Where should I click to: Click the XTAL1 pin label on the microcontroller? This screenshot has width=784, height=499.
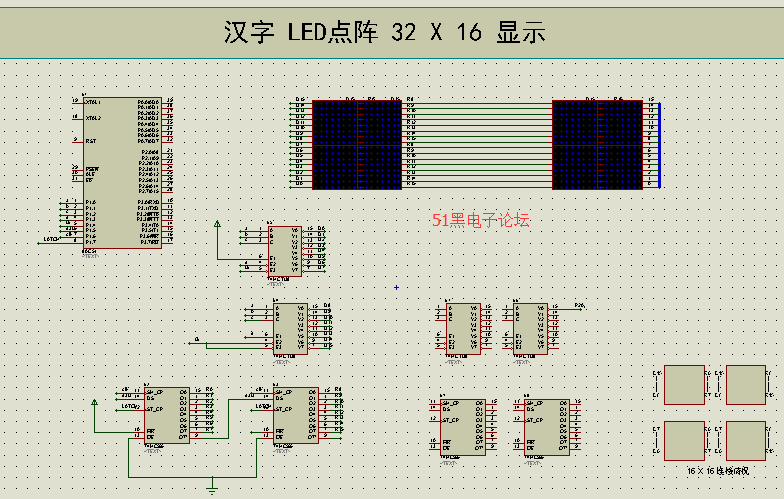click(93, 102)
